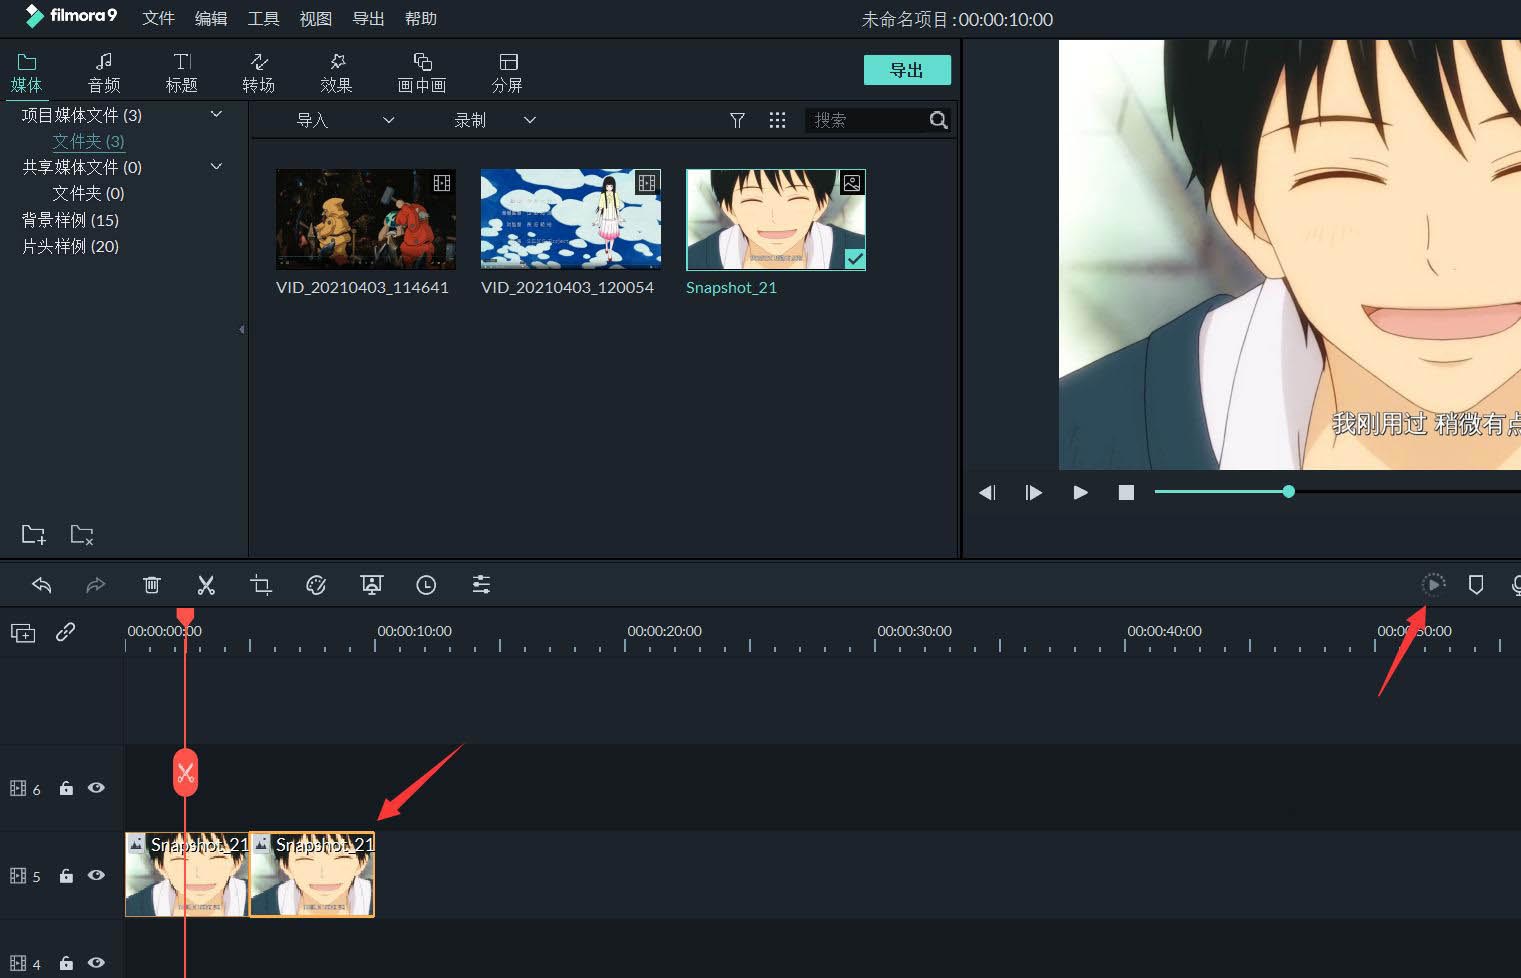Open the color tuning palette icon
Viewport: 1521px width, 978px height.
316,584
